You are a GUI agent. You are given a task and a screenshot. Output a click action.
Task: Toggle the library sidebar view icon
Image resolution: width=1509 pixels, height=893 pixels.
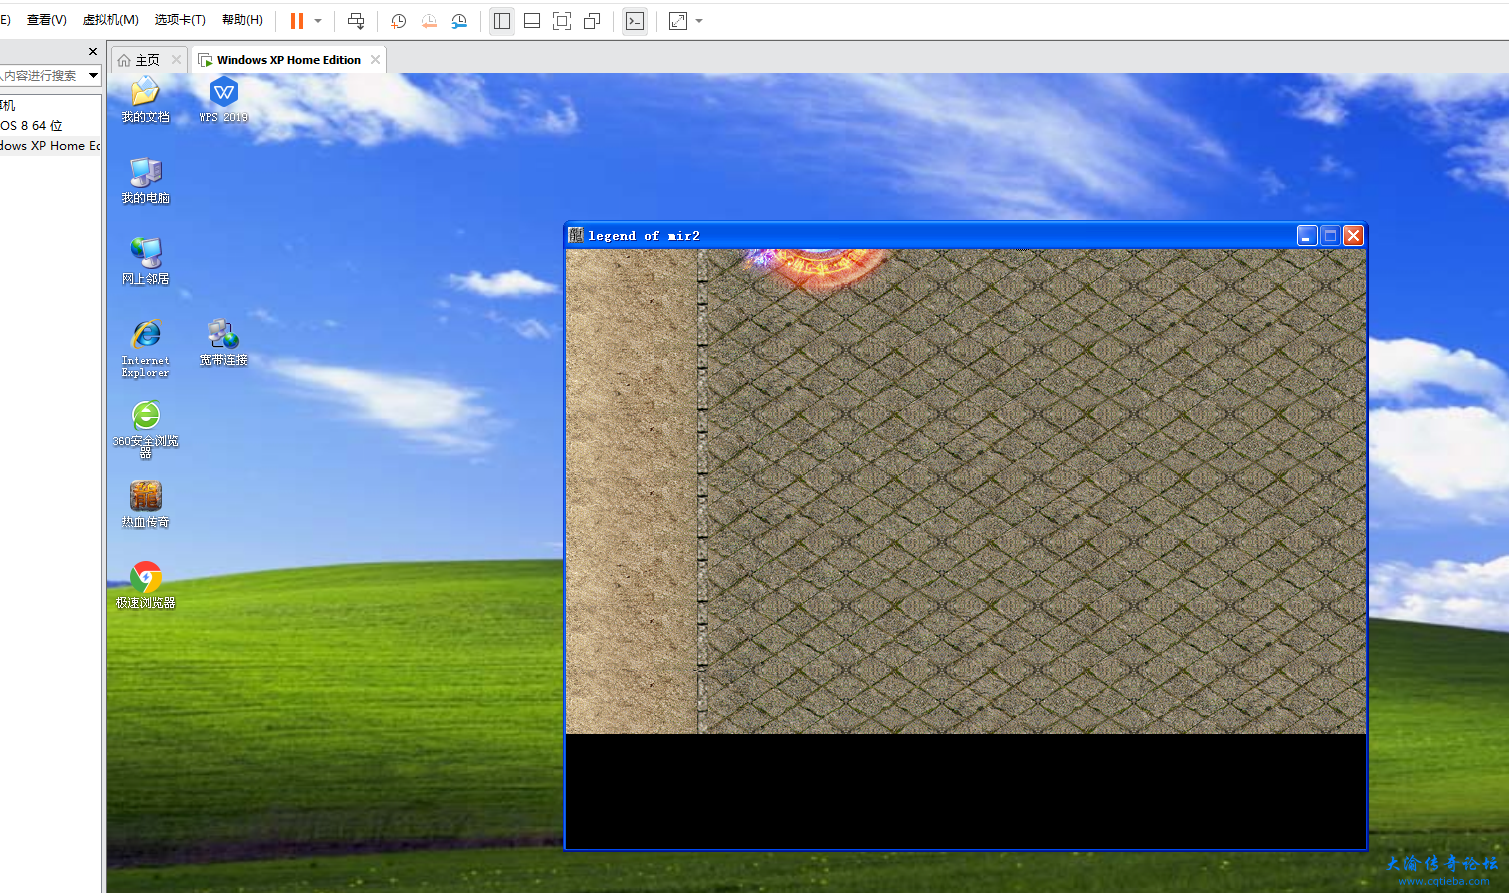point(502,21)
